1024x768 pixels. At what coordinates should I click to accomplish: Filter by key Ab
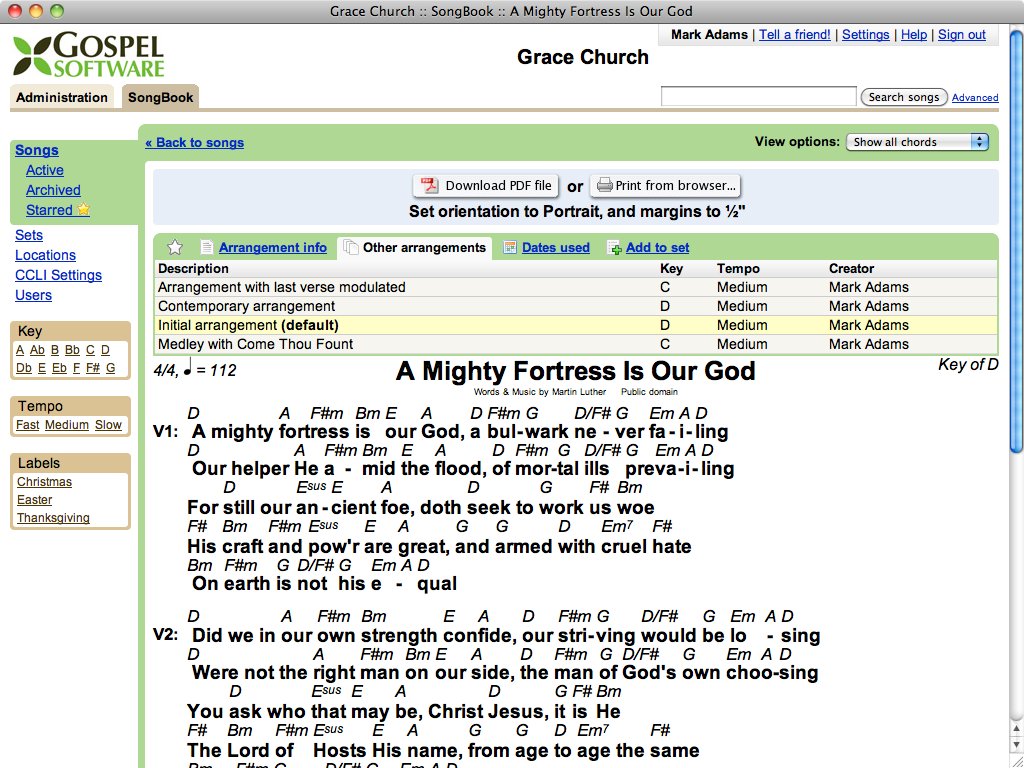coord(37,350)
